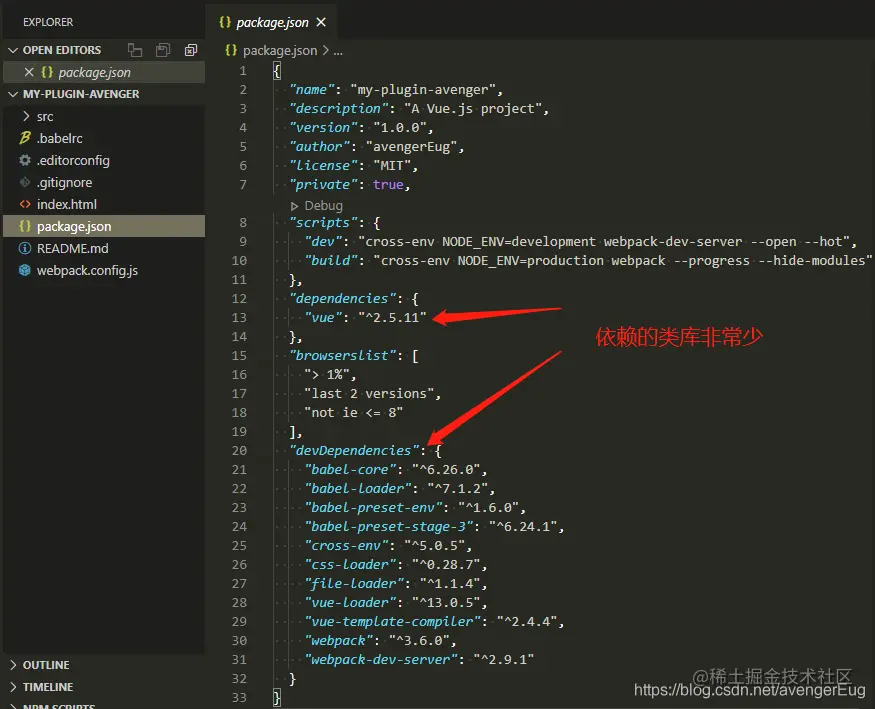
Task: Click the gear icon beside .editorconfig
Action: tap(25, 161)
